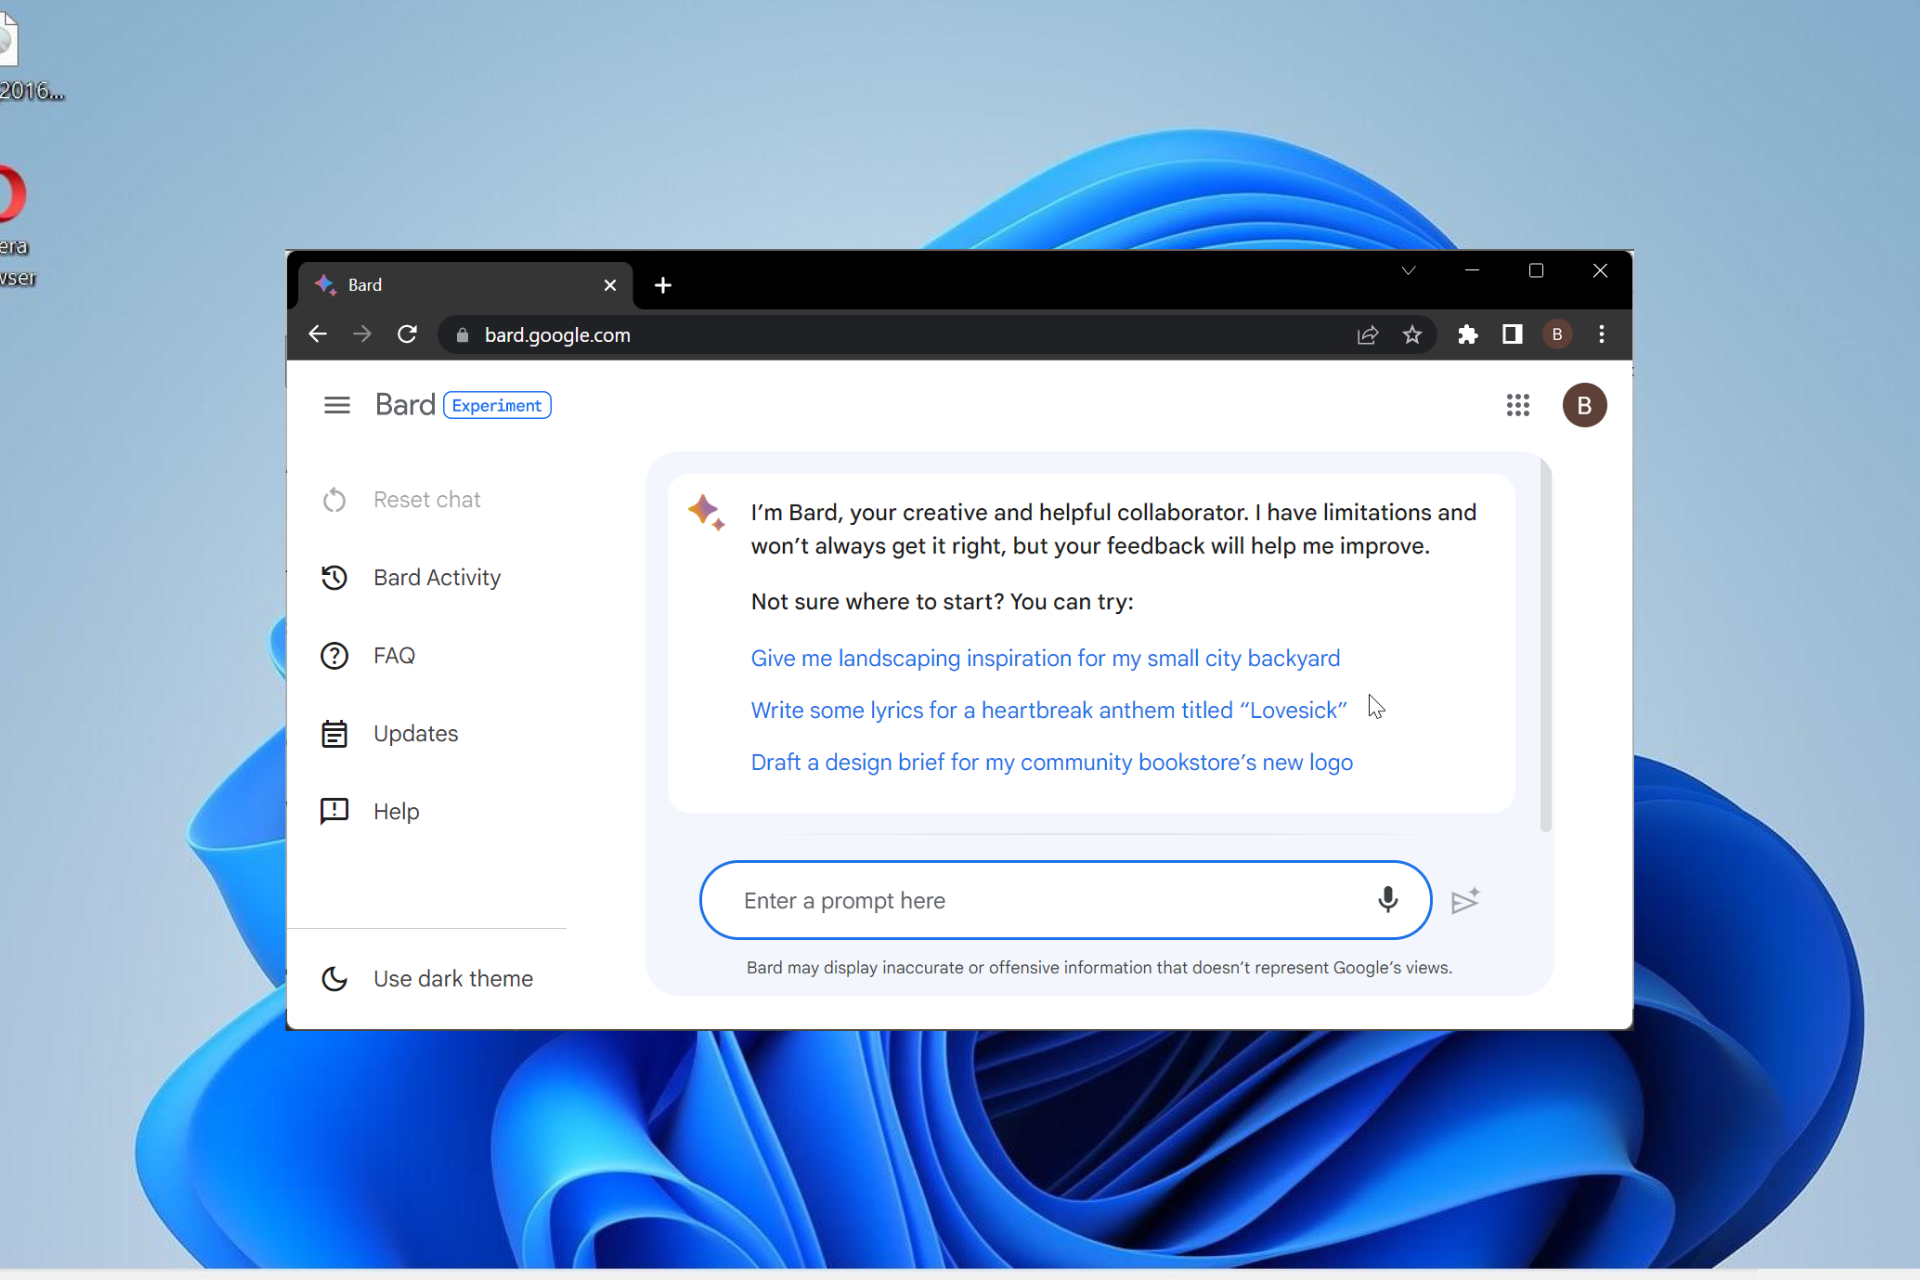The height and width of the screenshot is (1280, 1920).
Task: Click the Enter a prompt input field
Action: (x=1064, y=900)
